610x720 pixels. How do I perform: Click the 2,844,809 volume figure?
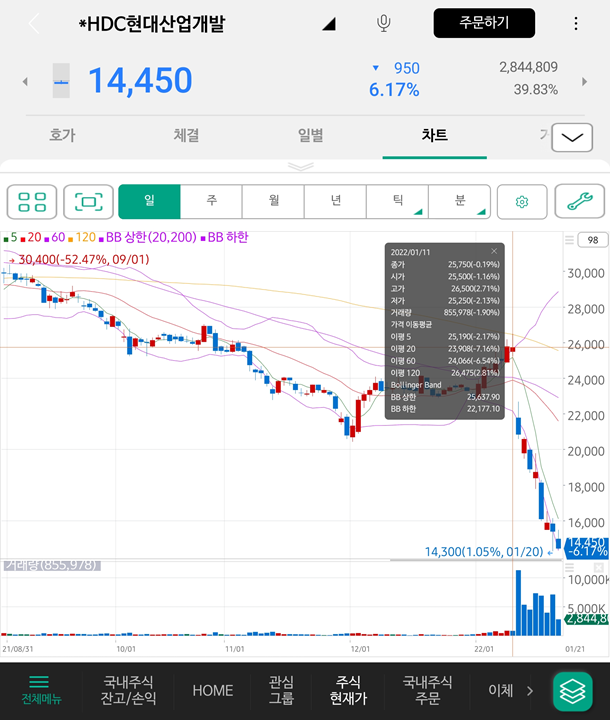(x=528, y=67)
